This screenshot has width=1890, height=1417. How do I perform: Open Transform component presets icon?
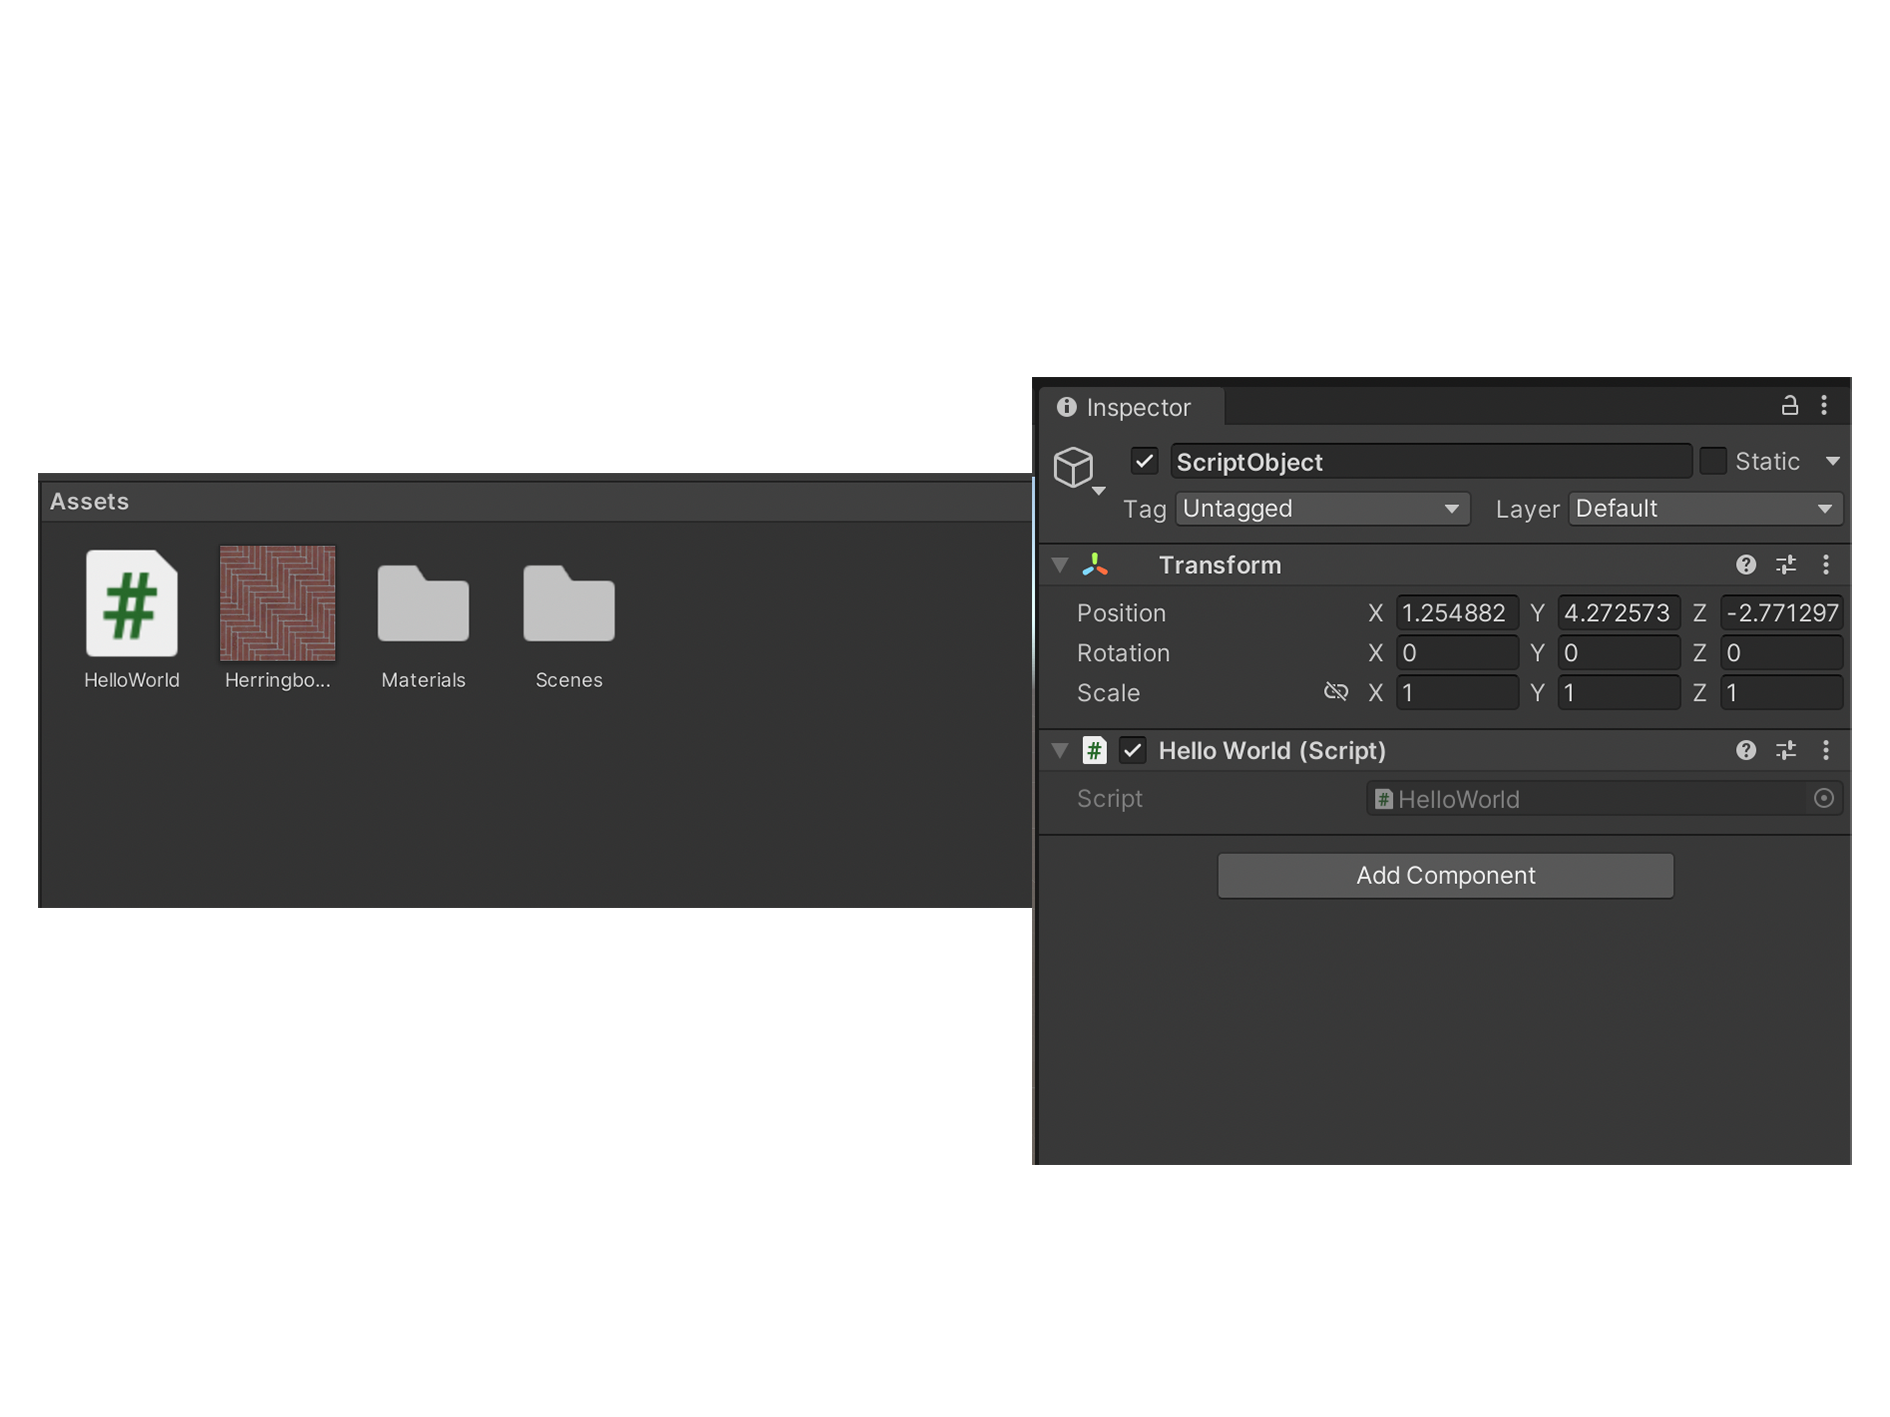coord(1786,565)
